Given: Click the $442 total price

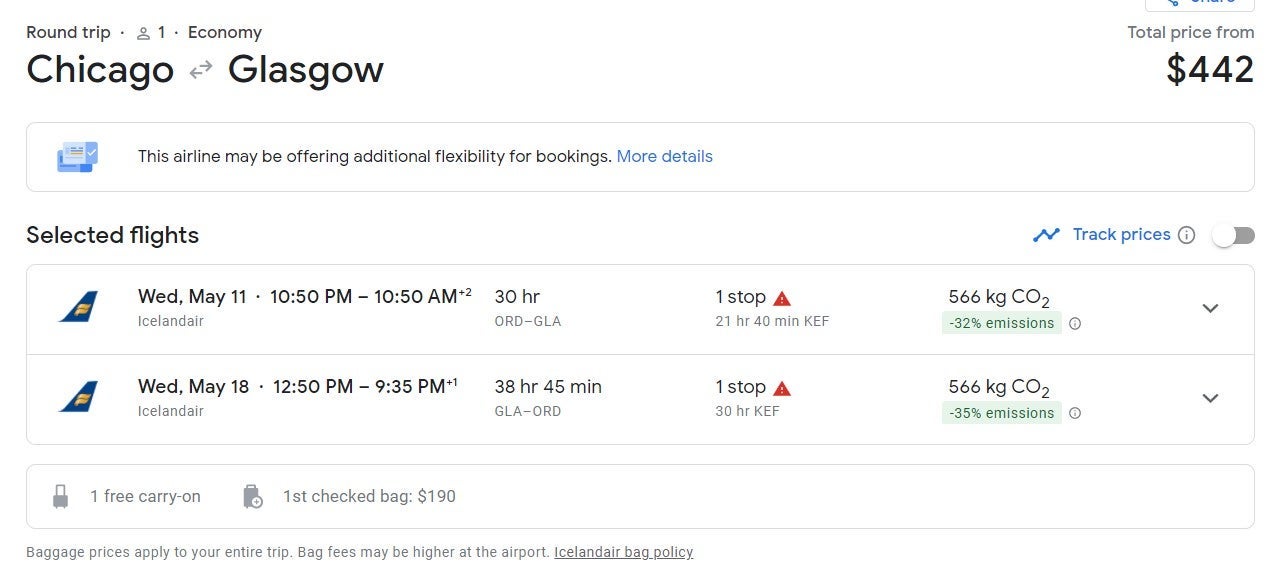Looking at the screenshot, I should [x=1209, y=69].
